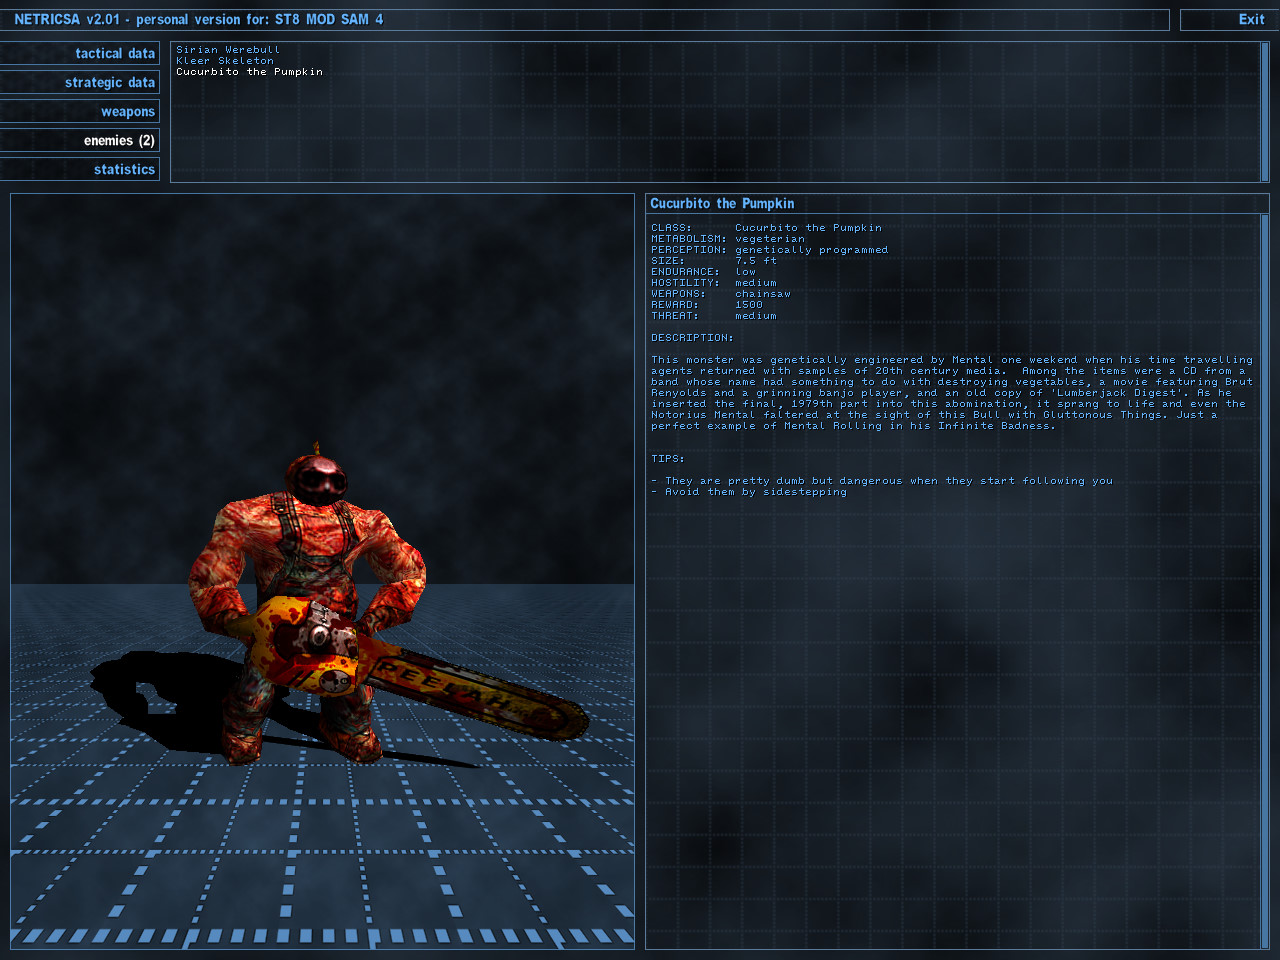Click the pumpkin head on the 3D model
This screenshot has height=960, width=1280.
(316, 482)
